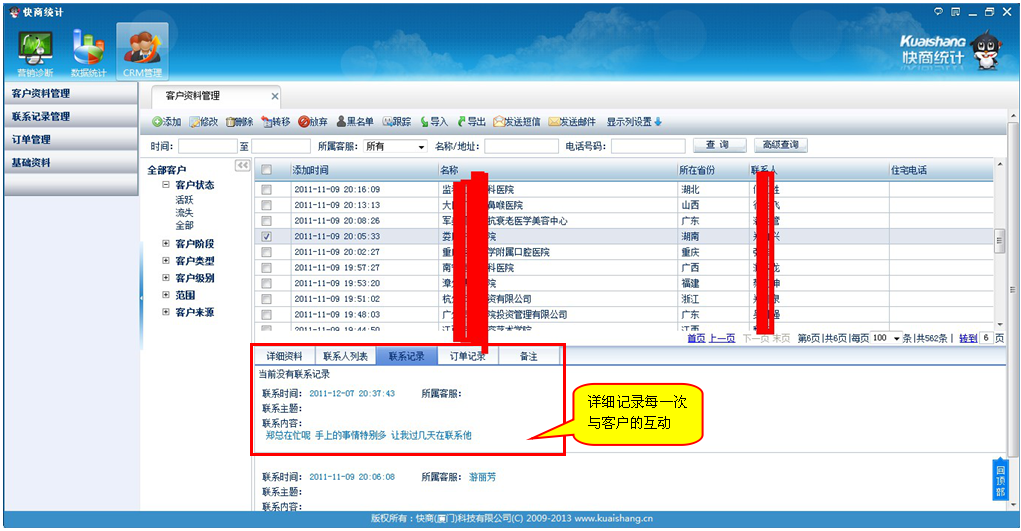Uncheck the row dated 2011-11-09 20:05:33
1021x531 pixels.
point(266,237)
